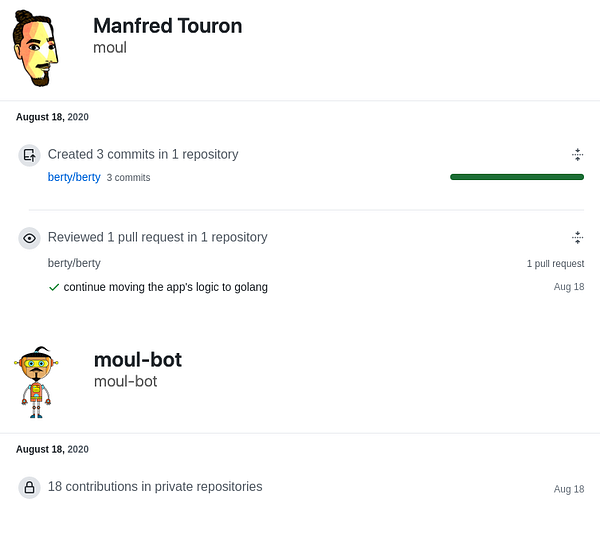This screenshot has height=534, width=600.
Task: Click the moul-bot username subtitle
Action: pyautogui.click(x=125, y=382)
